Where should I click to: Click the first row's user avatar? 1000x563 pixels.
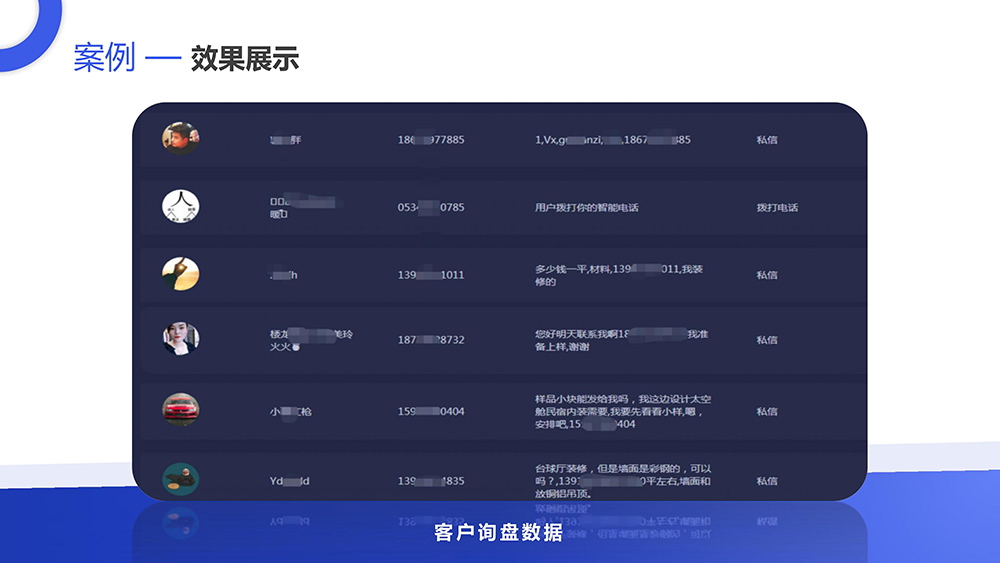181,139
